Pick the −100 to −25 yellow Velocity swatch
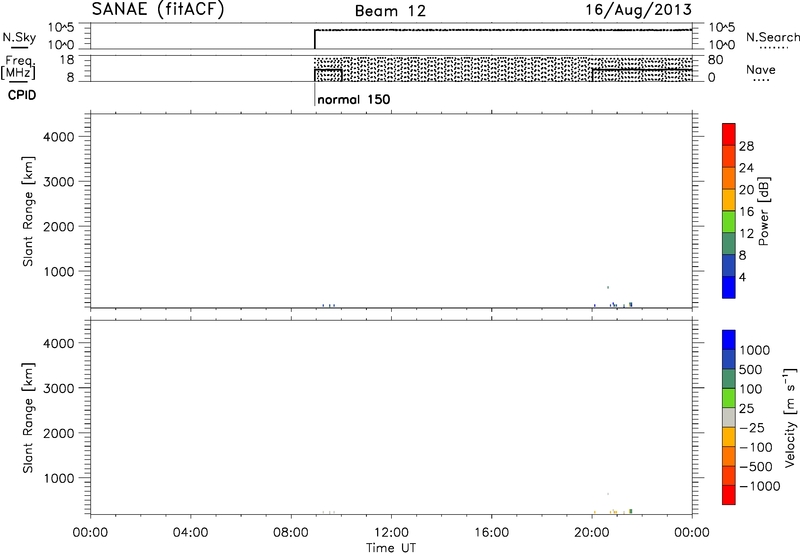Screen dimensions: 800x554 729,437
